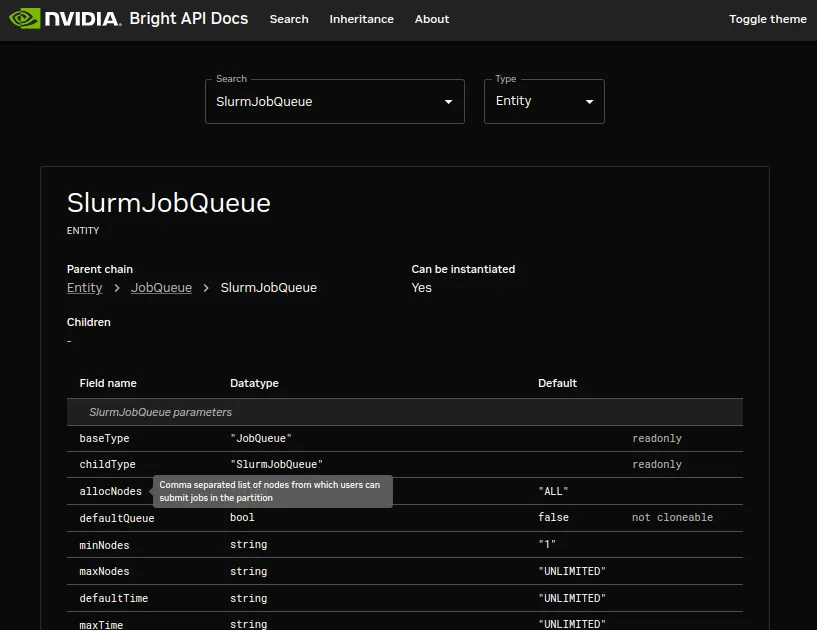Screen dimensions: 817x630
Task: Click the SlurmJobQueue breadcrumb text
Action: click(269, 288)
